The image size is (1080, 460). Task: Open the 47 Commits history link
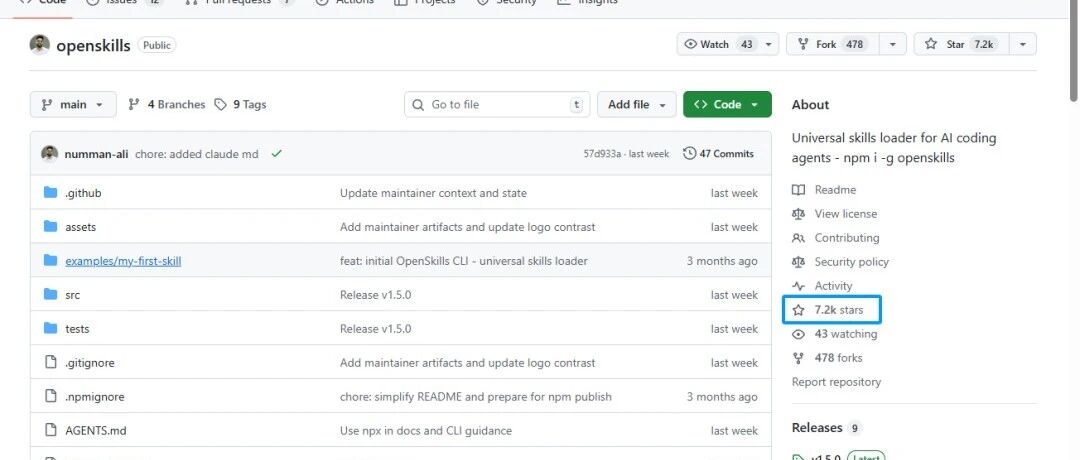(718, 154)
